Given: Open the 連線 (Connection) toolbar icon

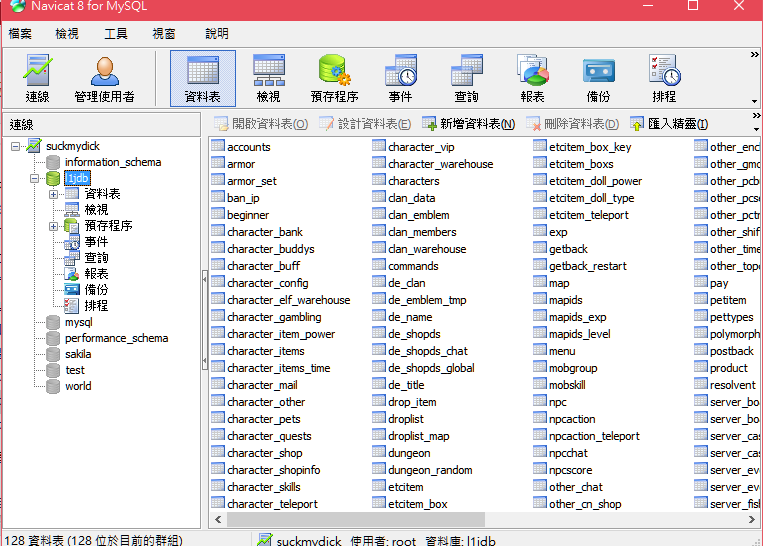Looking at the screenshot, I should coord(37,79).
